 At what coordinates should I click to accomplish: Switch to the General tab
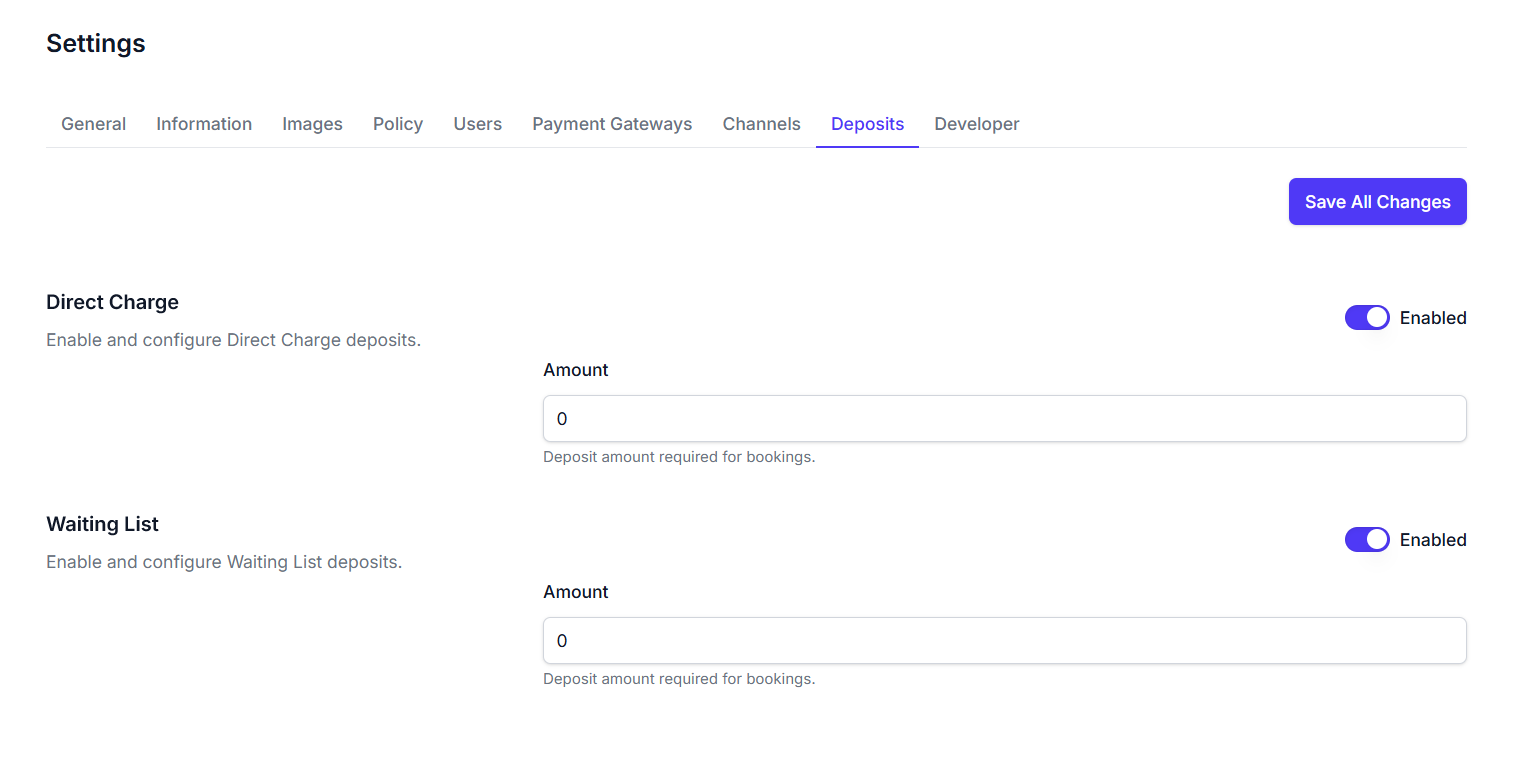(93, 124)
